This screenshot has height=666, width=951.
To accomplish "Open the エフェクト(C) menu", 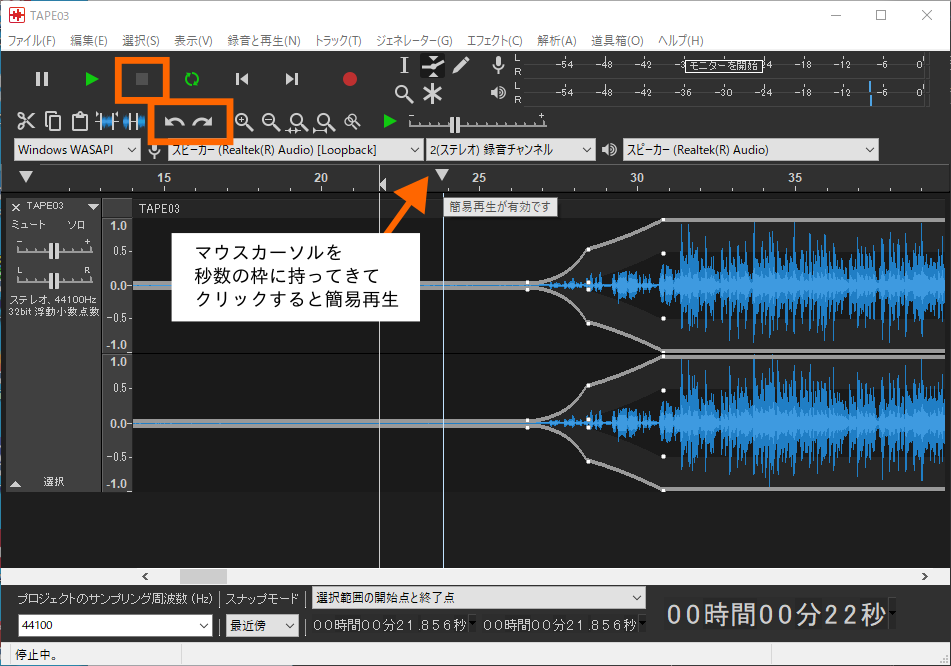I will pos(494,41).
